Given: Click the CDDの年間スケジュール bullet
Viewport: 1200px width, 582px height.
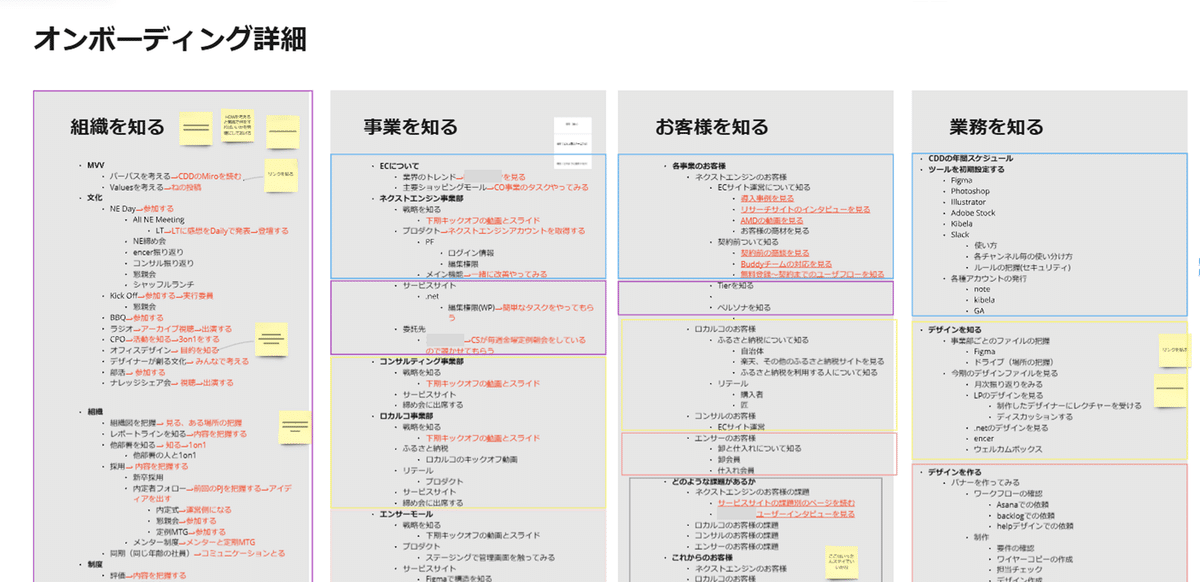Looking at the screenshot, I should [970, 158].
